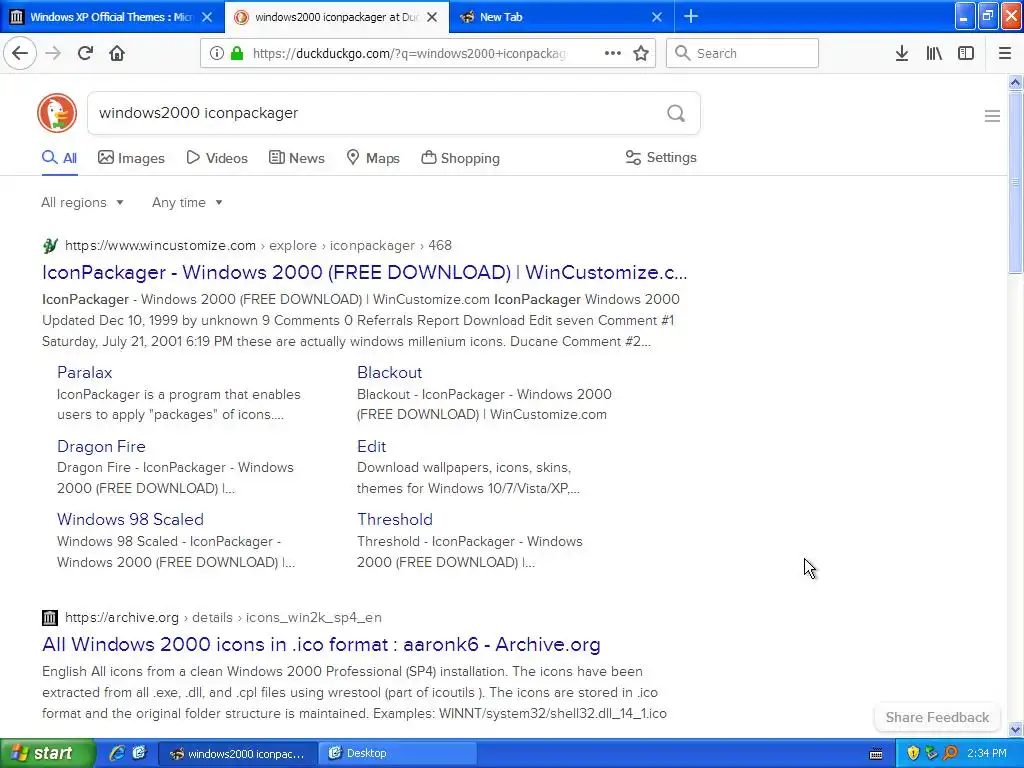
Task: Click the address bar URL
Action: (409, 54)
